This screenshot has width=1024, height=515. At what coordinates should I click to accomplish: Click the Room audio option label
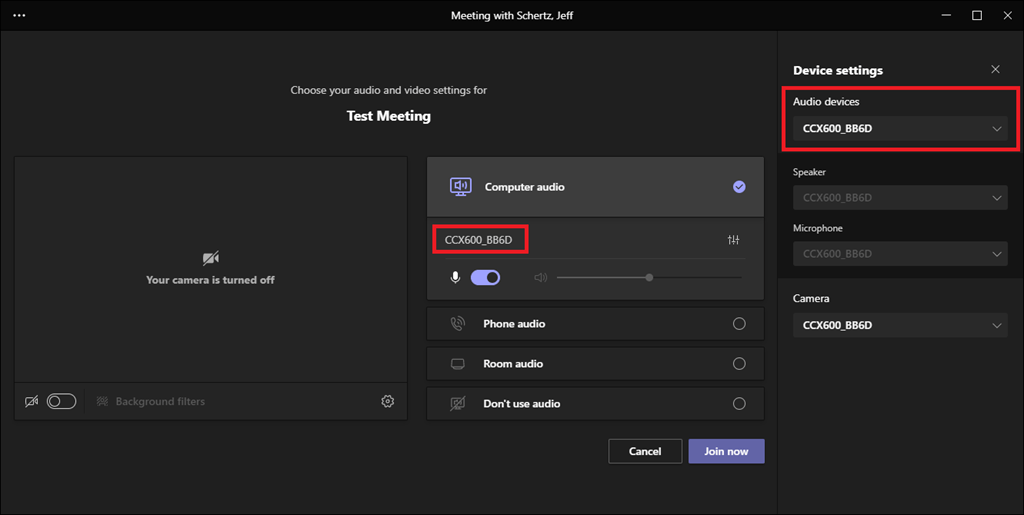click(513, 364)
